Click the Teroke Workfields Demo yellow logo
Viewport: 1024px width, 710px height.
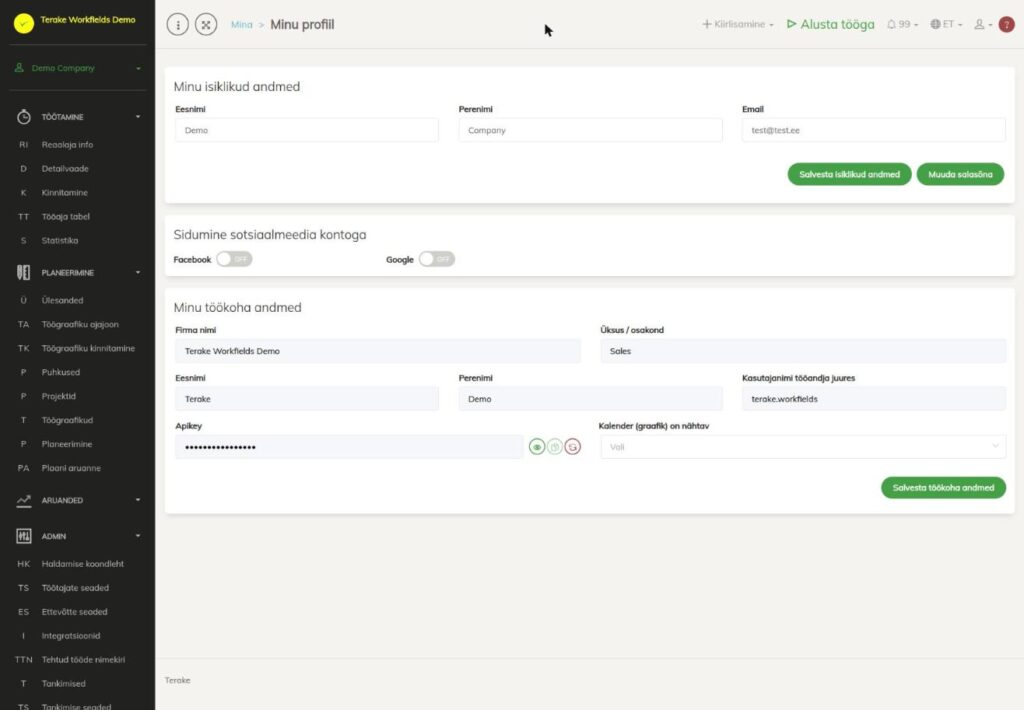click(24, 24)
